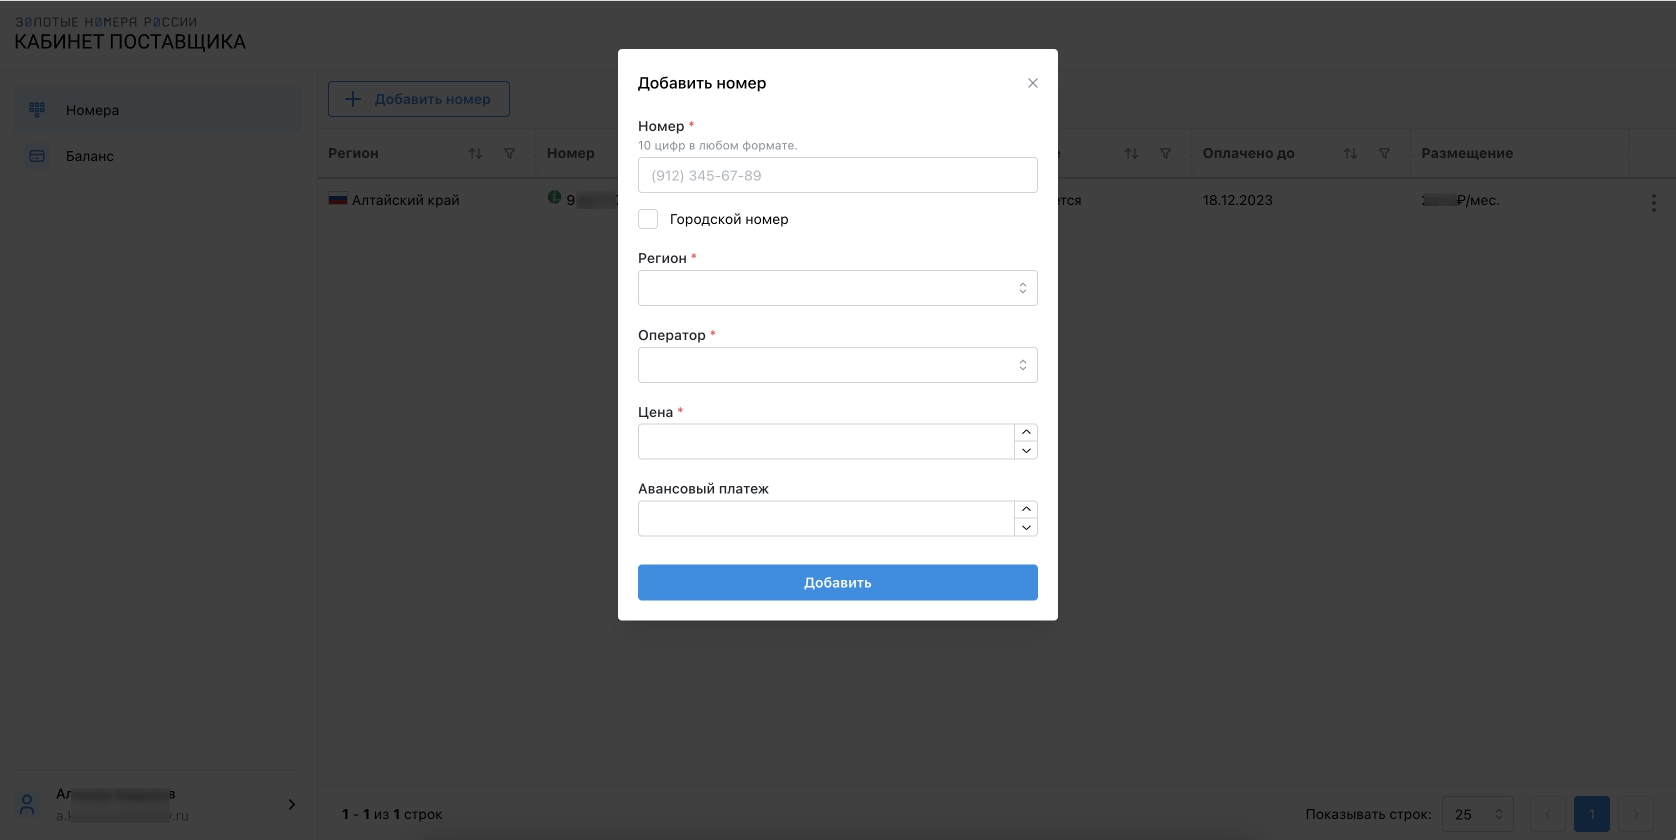
Task: Click date 18.12.2023 cell
Action: [x=1238, y=200]
